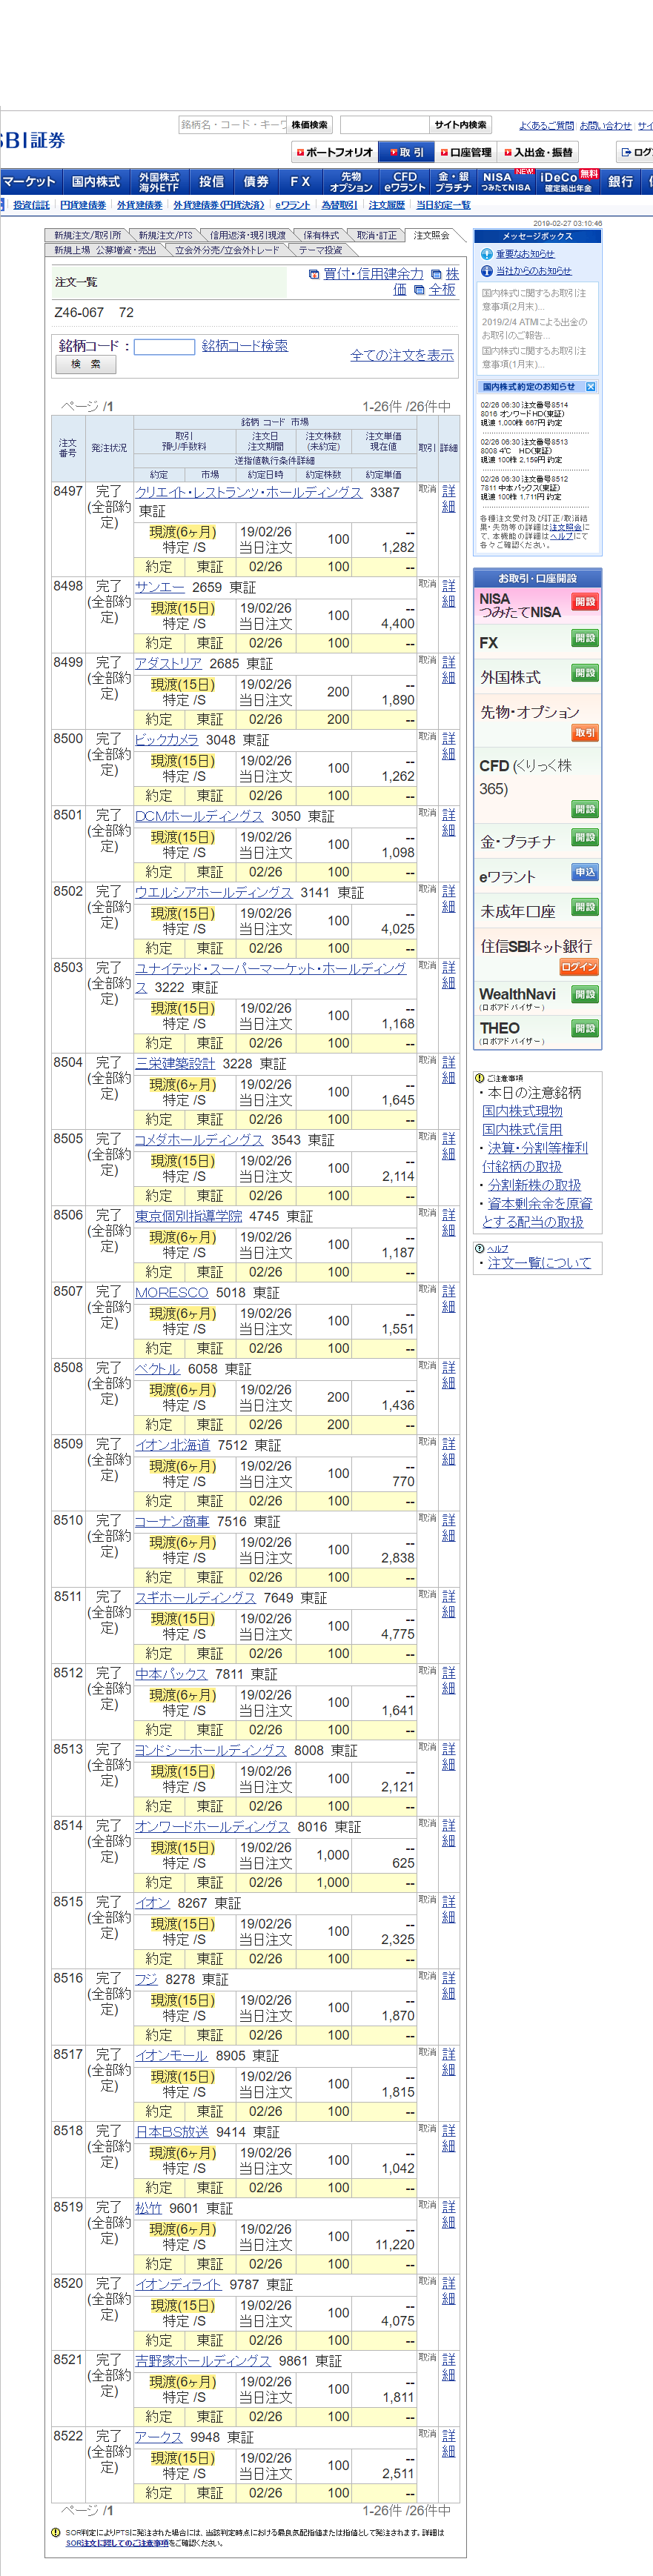Click the info icon beside 当社からのお知らせ

coord(486,270)
